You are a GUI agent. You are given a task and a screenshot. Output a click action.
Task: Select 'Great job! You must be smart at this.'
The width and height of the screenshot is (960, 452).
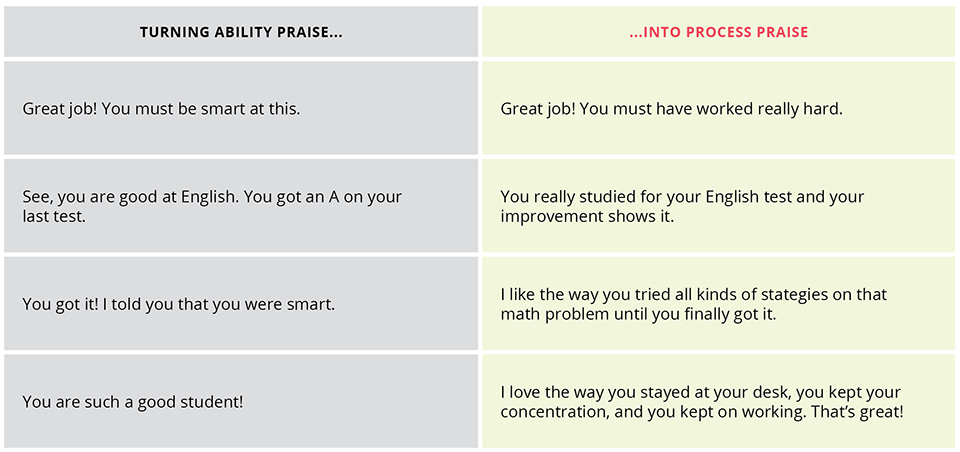162,110
